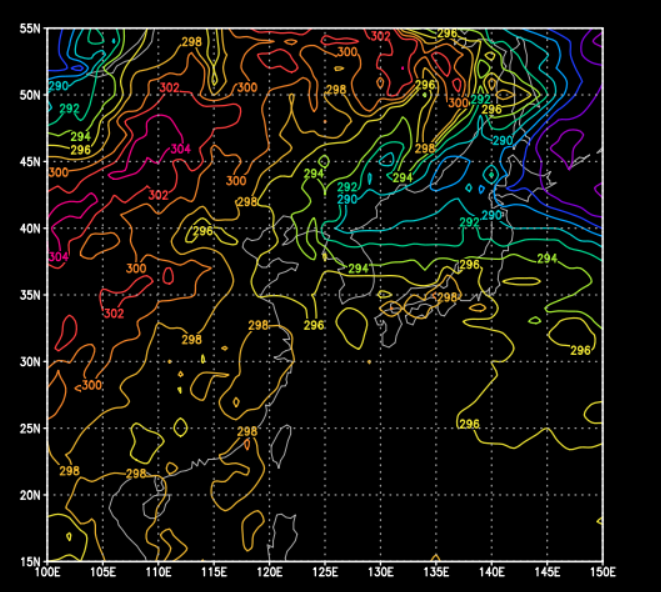Click the 55N latitude axis label
Image resolution: width=661 pixels, height=592 pixels.
[29, 28]
